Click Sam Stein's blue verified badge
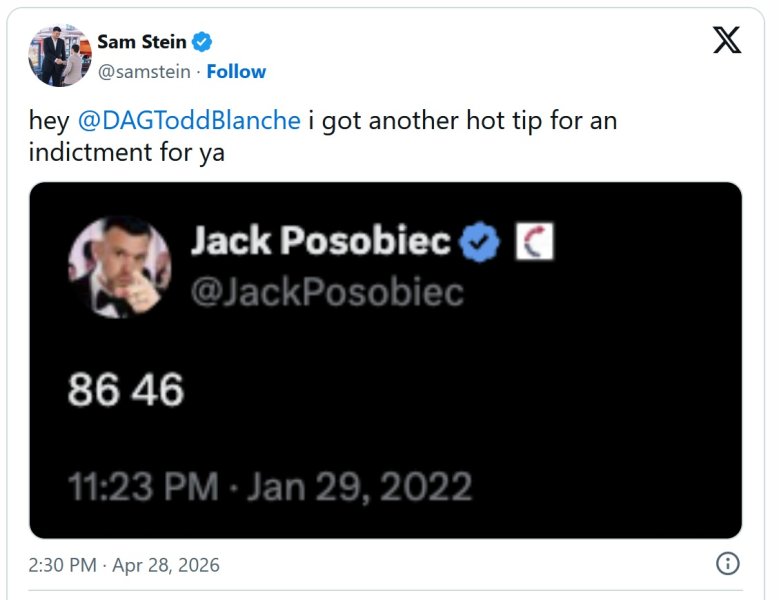The image size is (779, 600). pyautogui.click(x=202, y=42)
